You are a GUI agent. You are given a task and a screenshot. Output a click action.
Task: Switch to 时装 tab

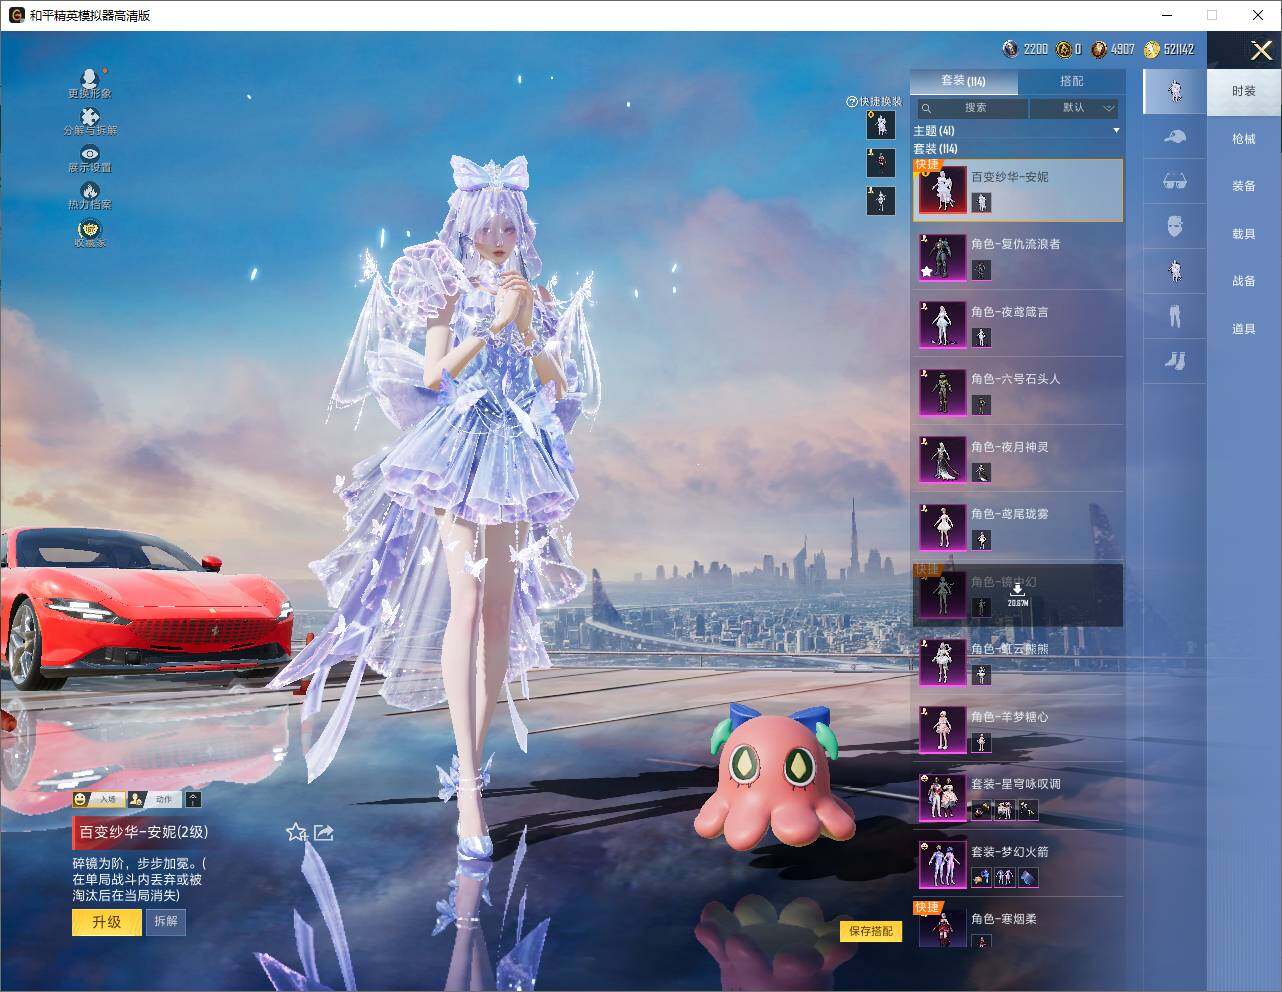[x=1244, y=91]
